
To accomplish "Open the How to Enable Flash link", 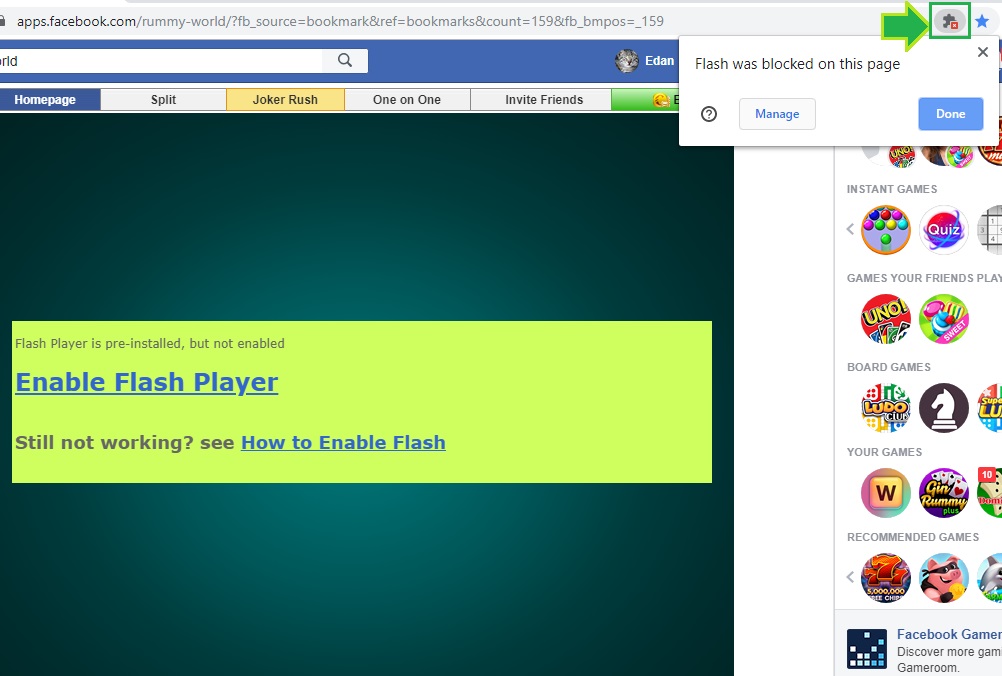I will click(343, 442).
